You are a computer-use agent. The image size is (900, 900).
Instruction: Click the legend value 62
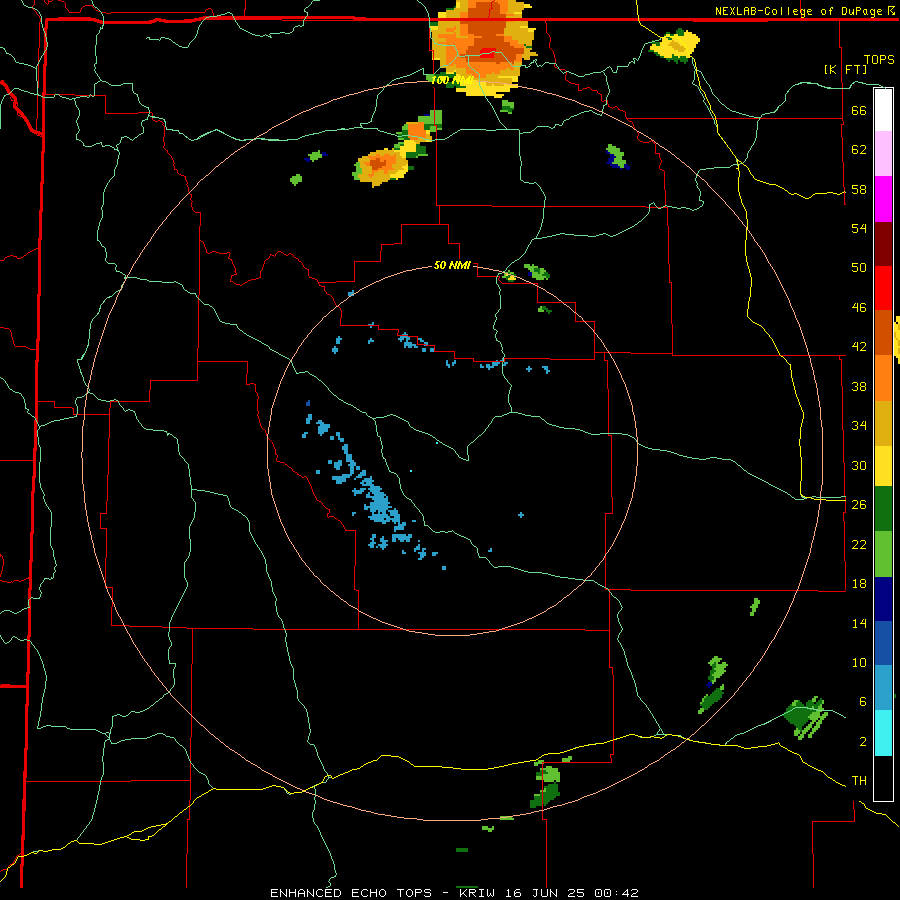point(859,150)
